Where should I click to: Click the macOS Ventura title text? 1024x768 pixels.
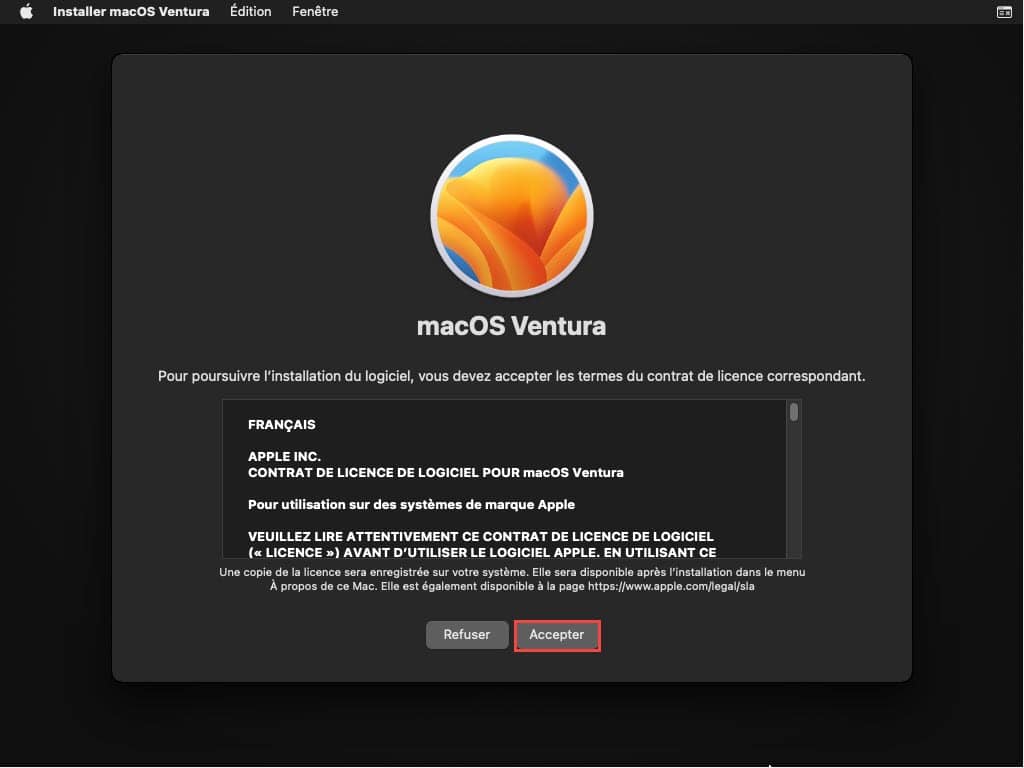point(511,325)
